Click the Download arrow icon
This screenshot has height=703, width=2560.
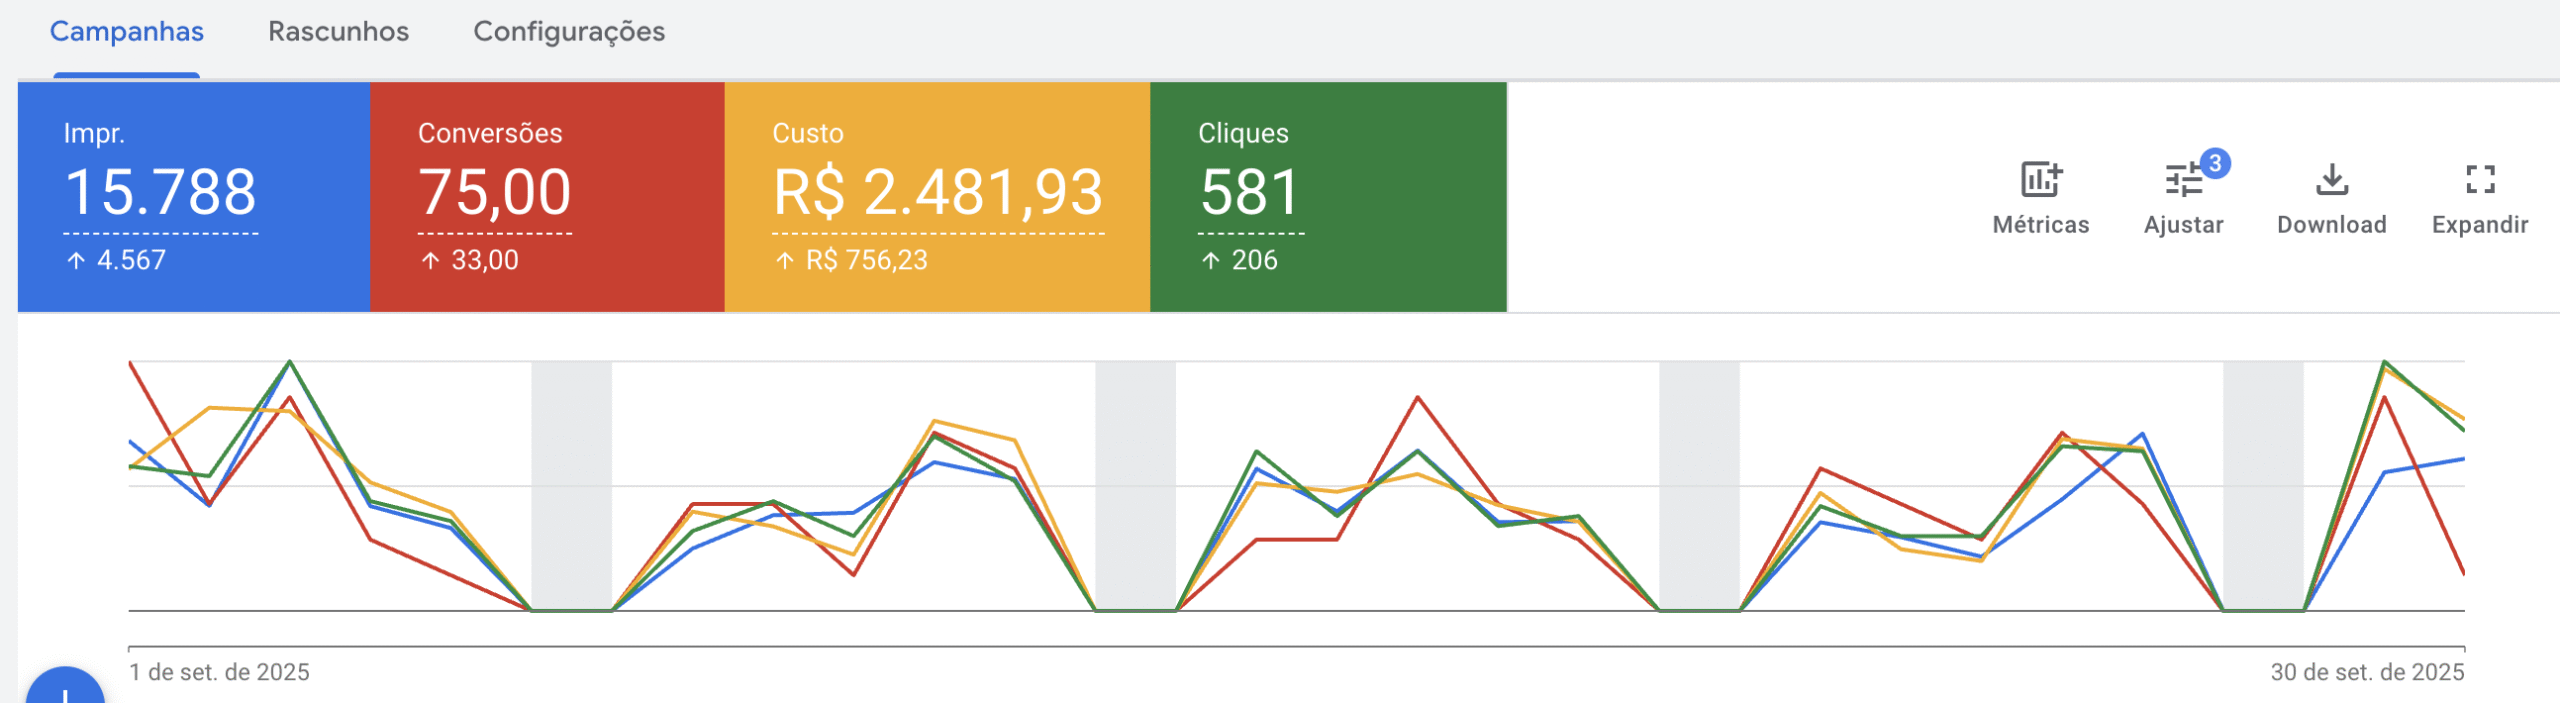point(2331,181)
